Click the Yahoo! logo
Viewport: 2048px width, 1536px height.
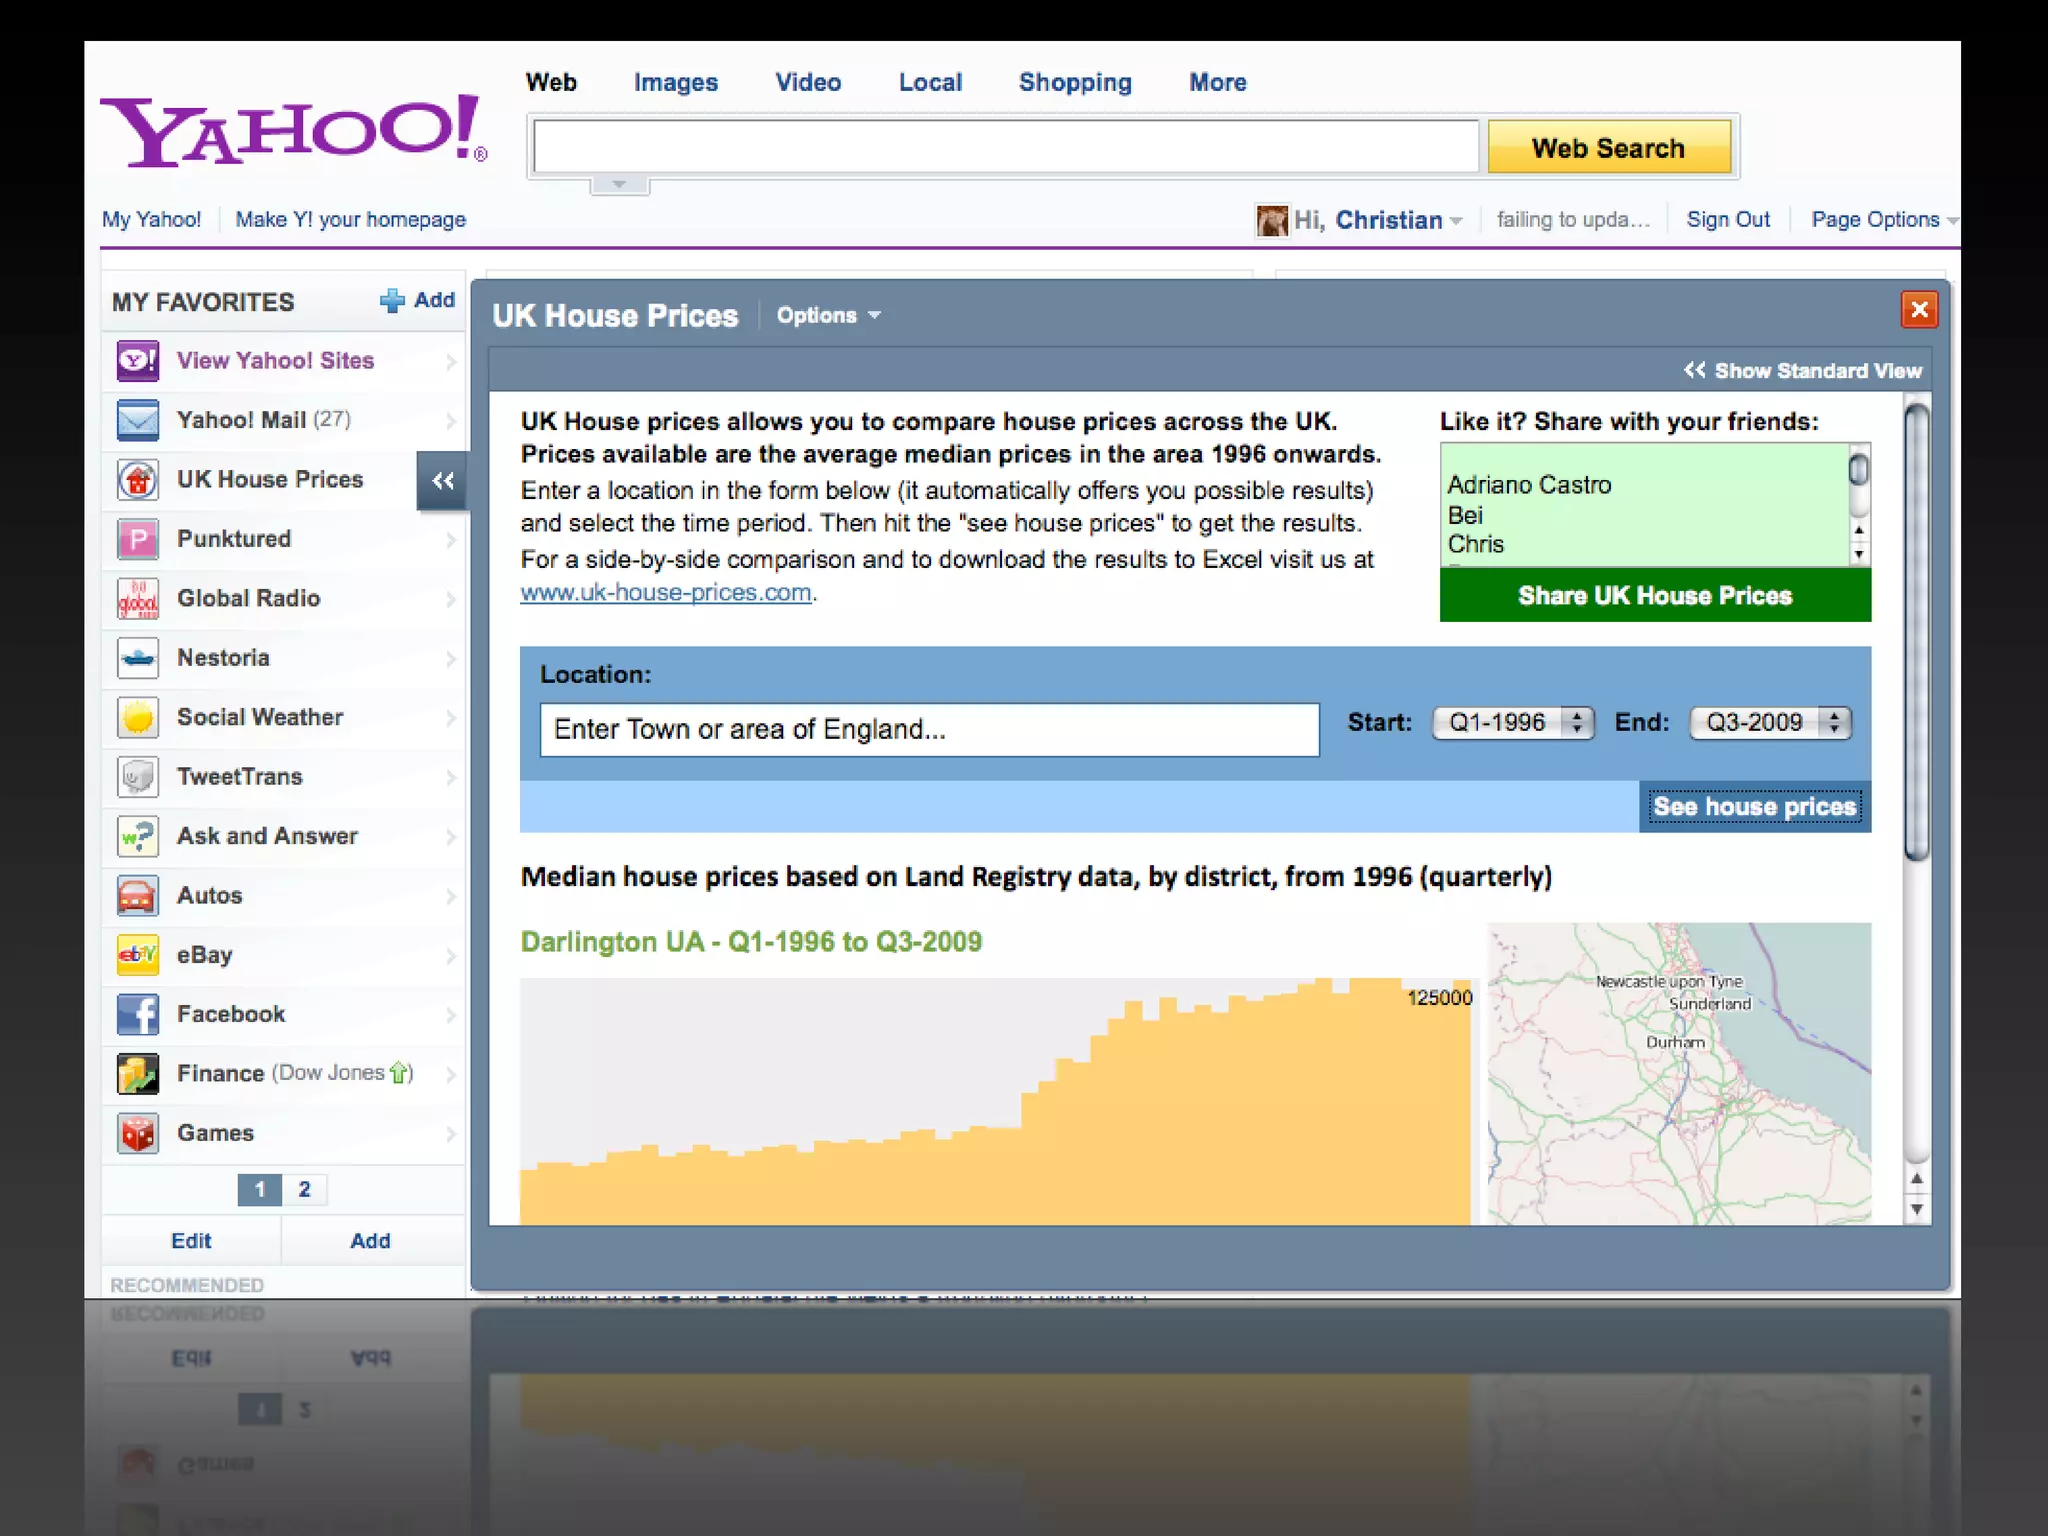pyautogui.click(x=293, y=130)
